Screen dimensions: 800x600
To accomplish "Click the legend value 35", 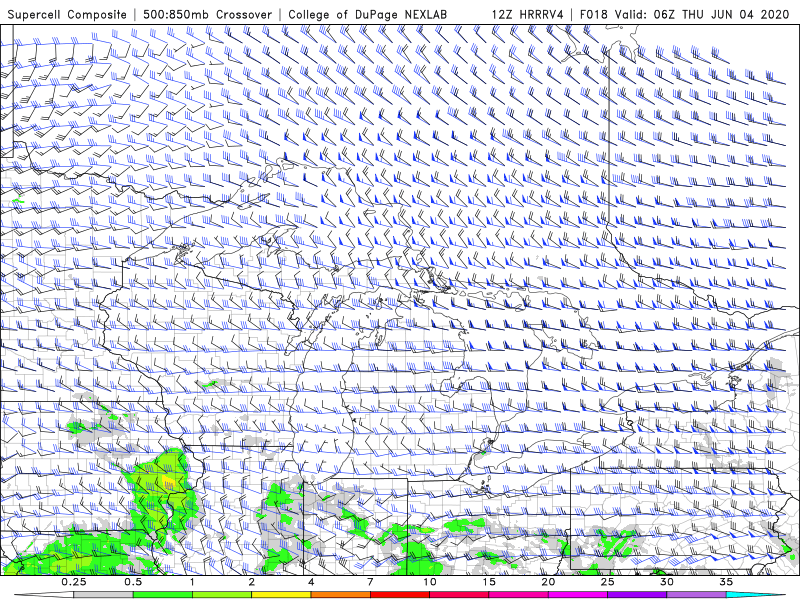I will pyautogui.click(x=726, y=582).
